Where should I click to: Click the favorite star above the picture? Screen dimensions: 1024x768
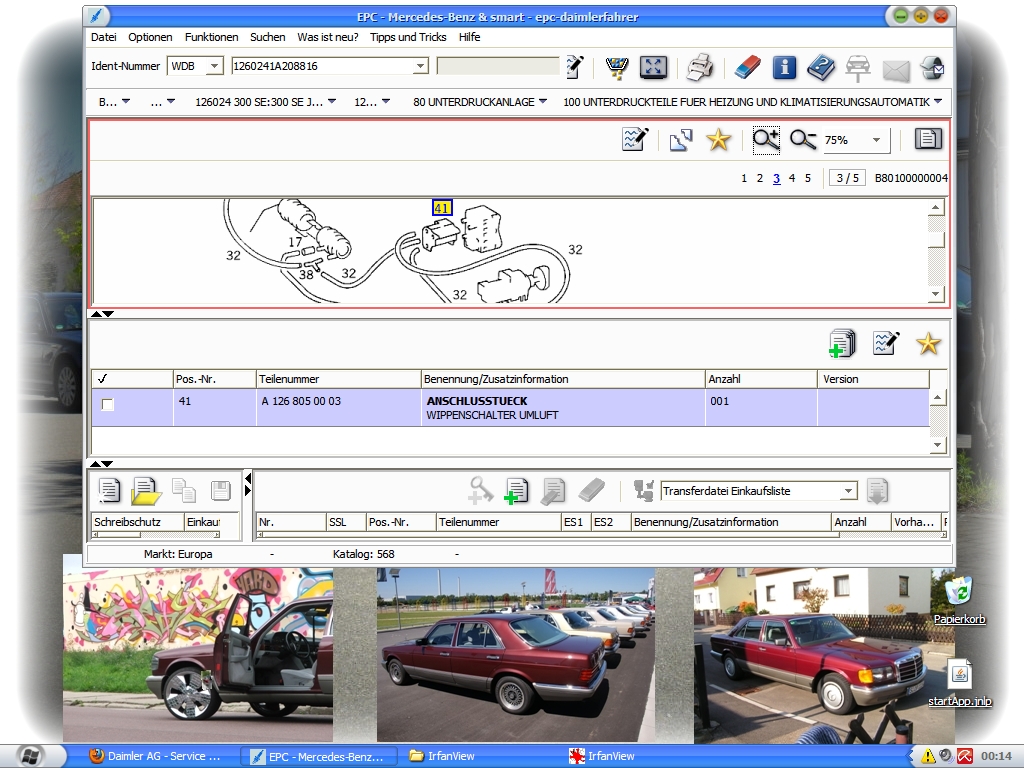pos(718,140)
